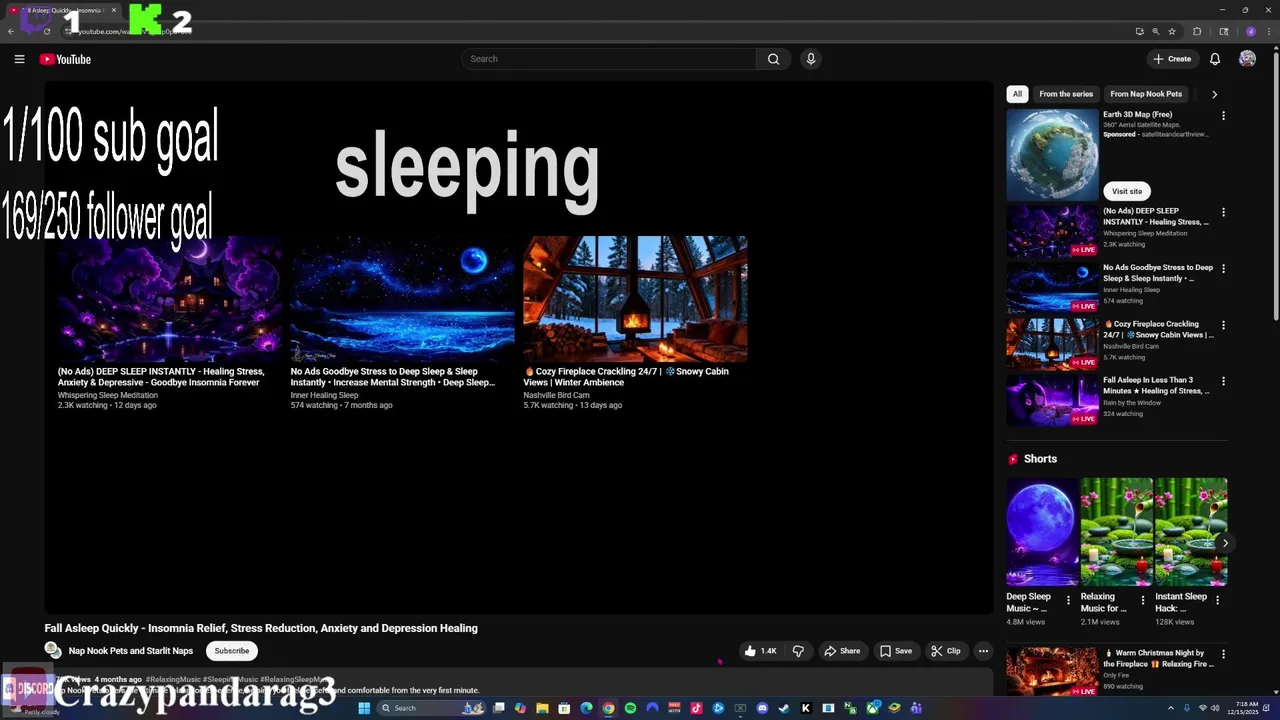Viewport: 1280px width, 720px height.
Task: Open options for Relaxing Music short
Action: 1142,601
